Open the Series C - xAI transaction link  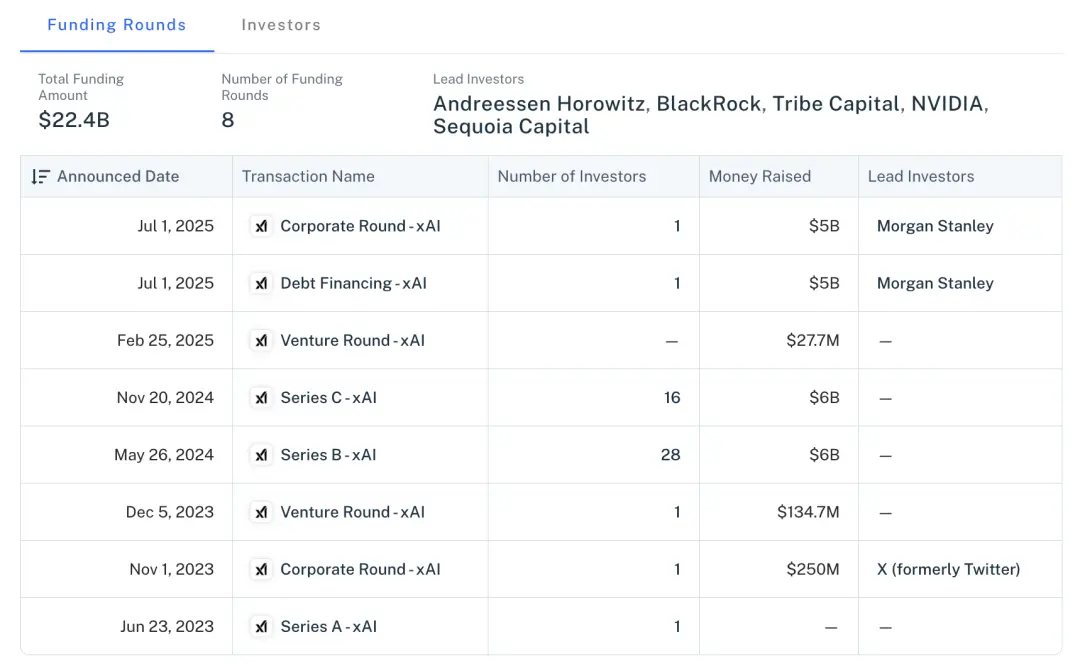coord(328,398)
